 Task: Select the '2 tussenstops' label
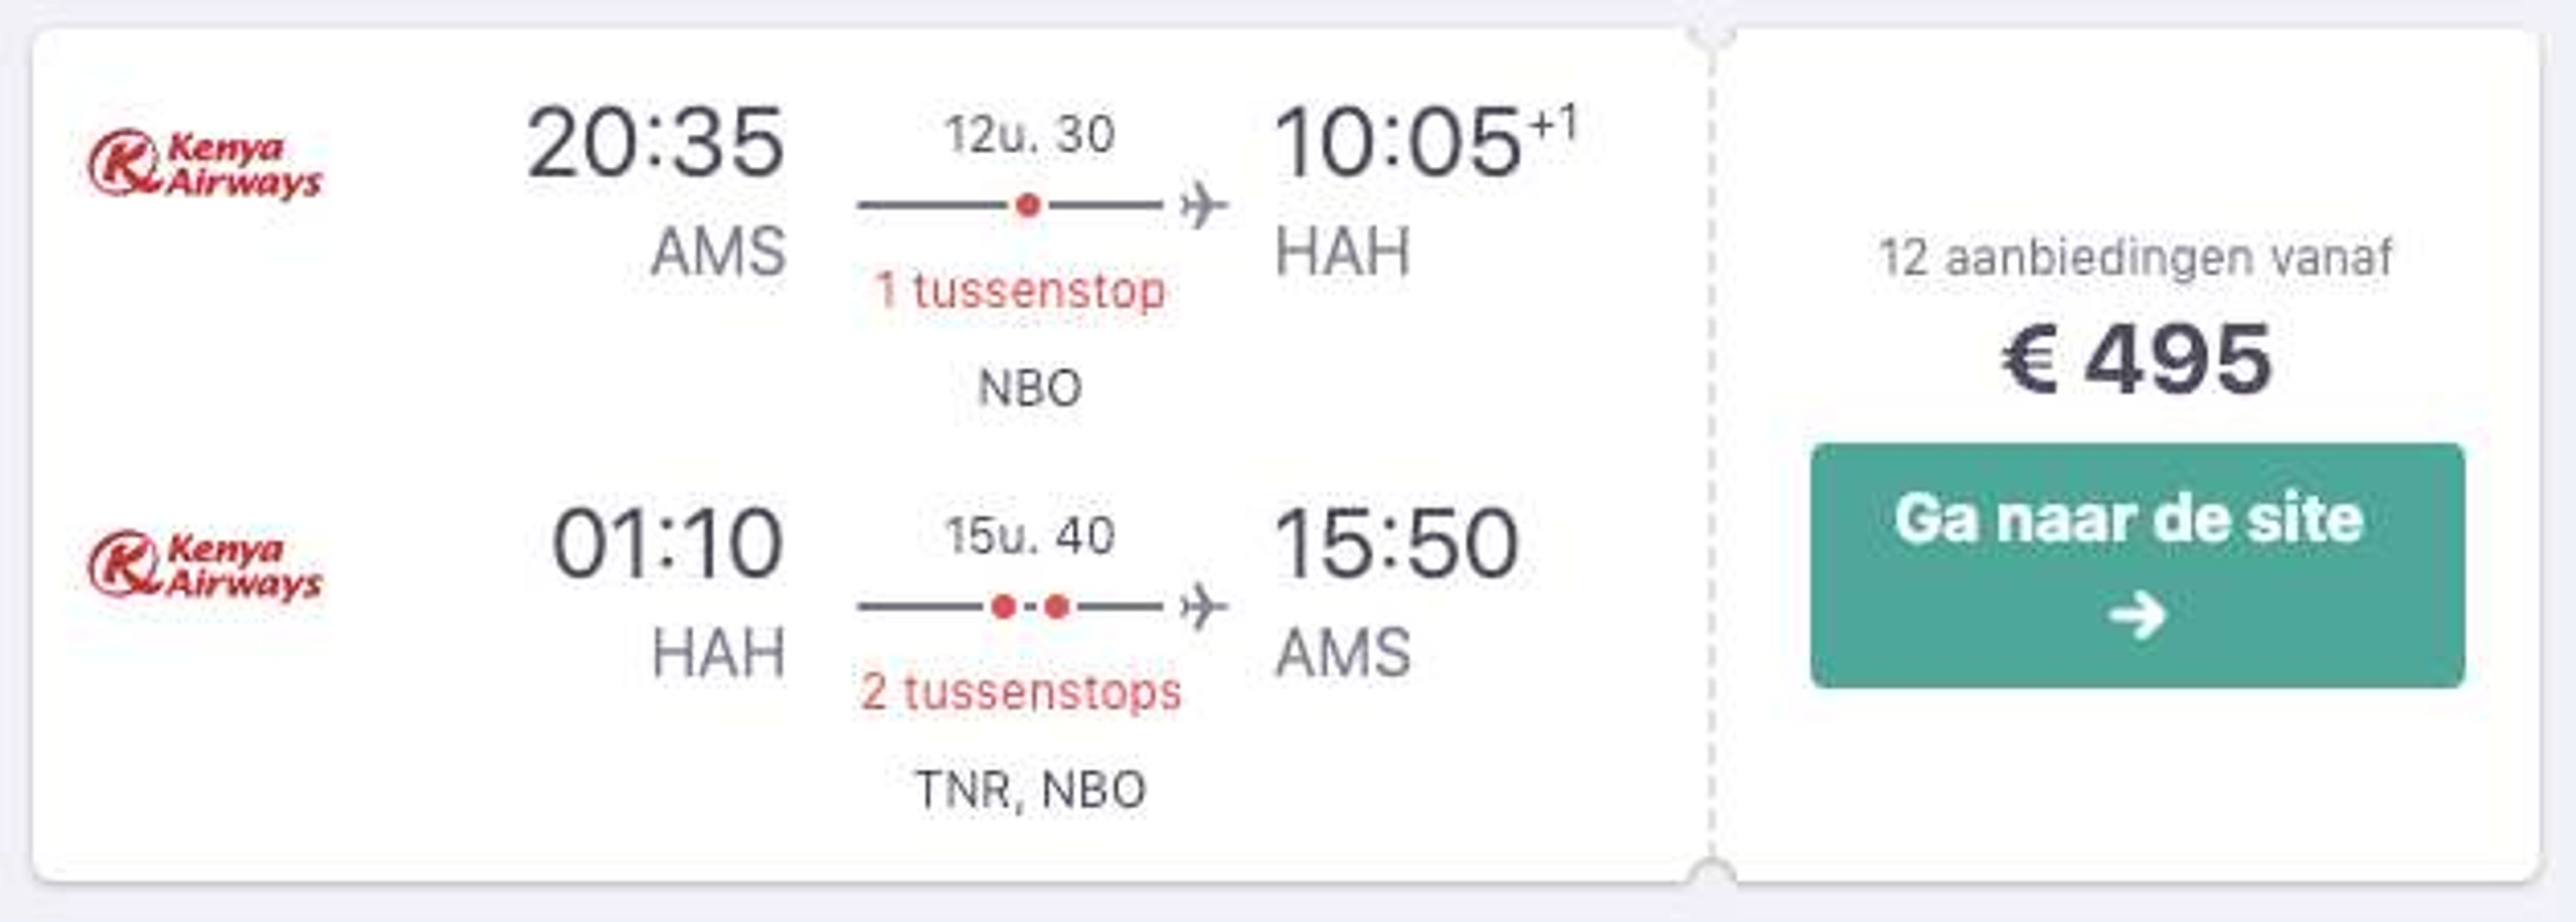1021,692
